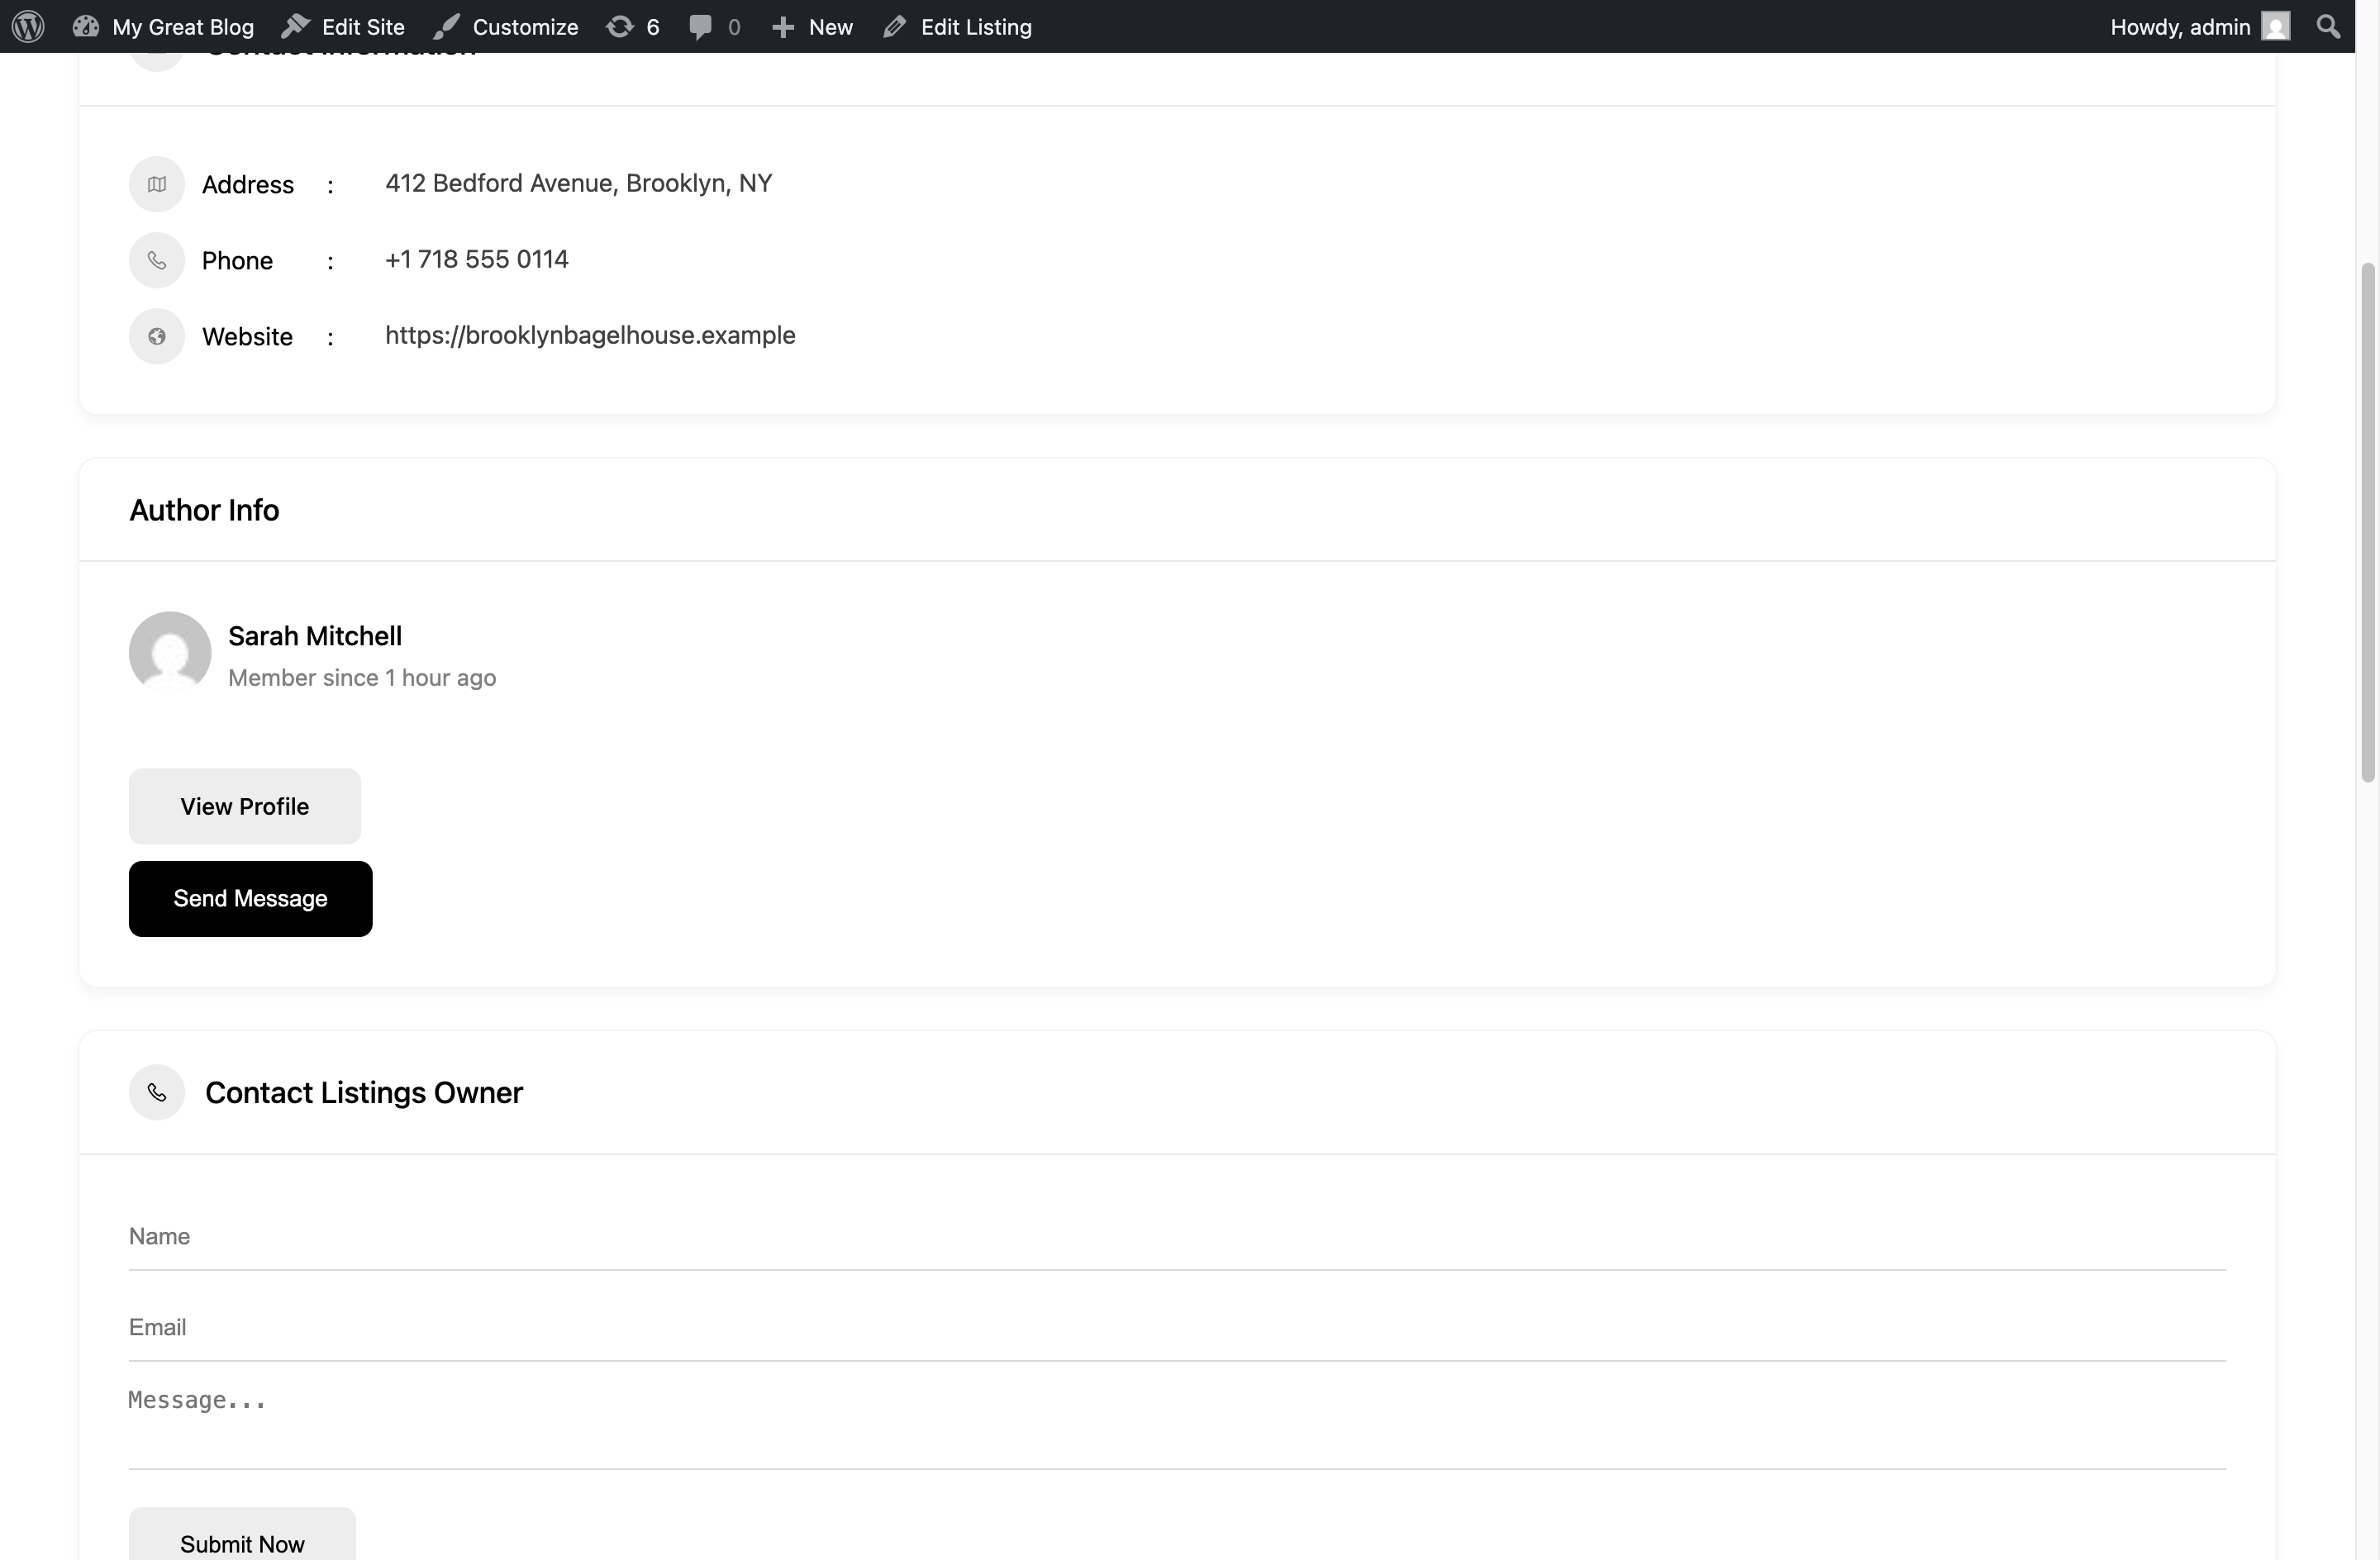Click the Website label
This screenshot has height=1560, width=2380.
click(x=248, y=337)
